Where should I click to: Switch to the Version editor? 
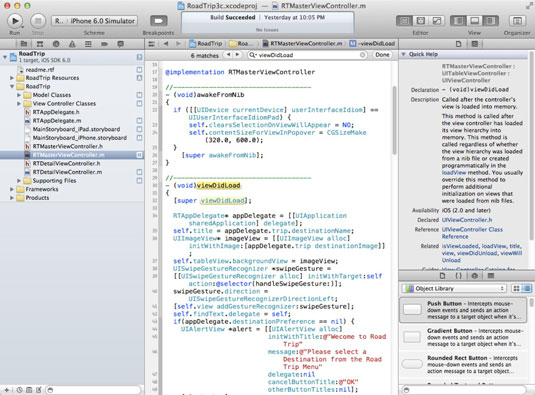(437, 21)
